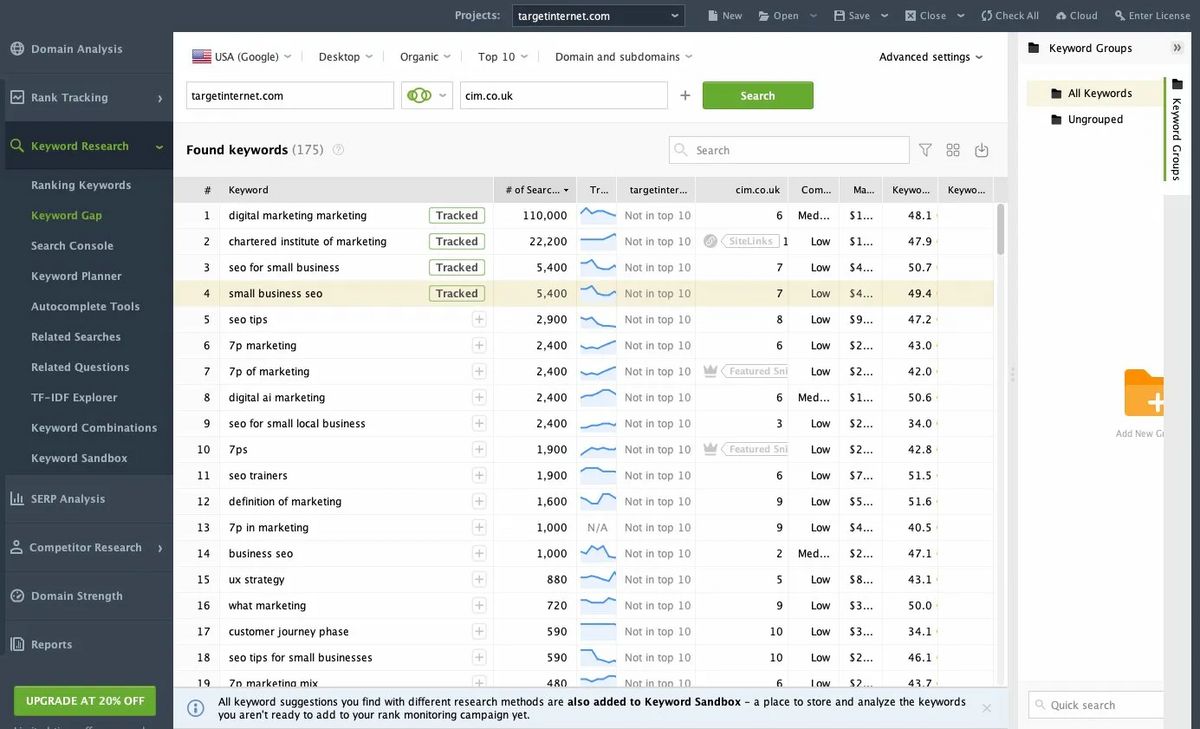The width and height of the screenshot is (1200, 729).
Task: Open Autocomplete Tools item
Action: tap(85, 307)
